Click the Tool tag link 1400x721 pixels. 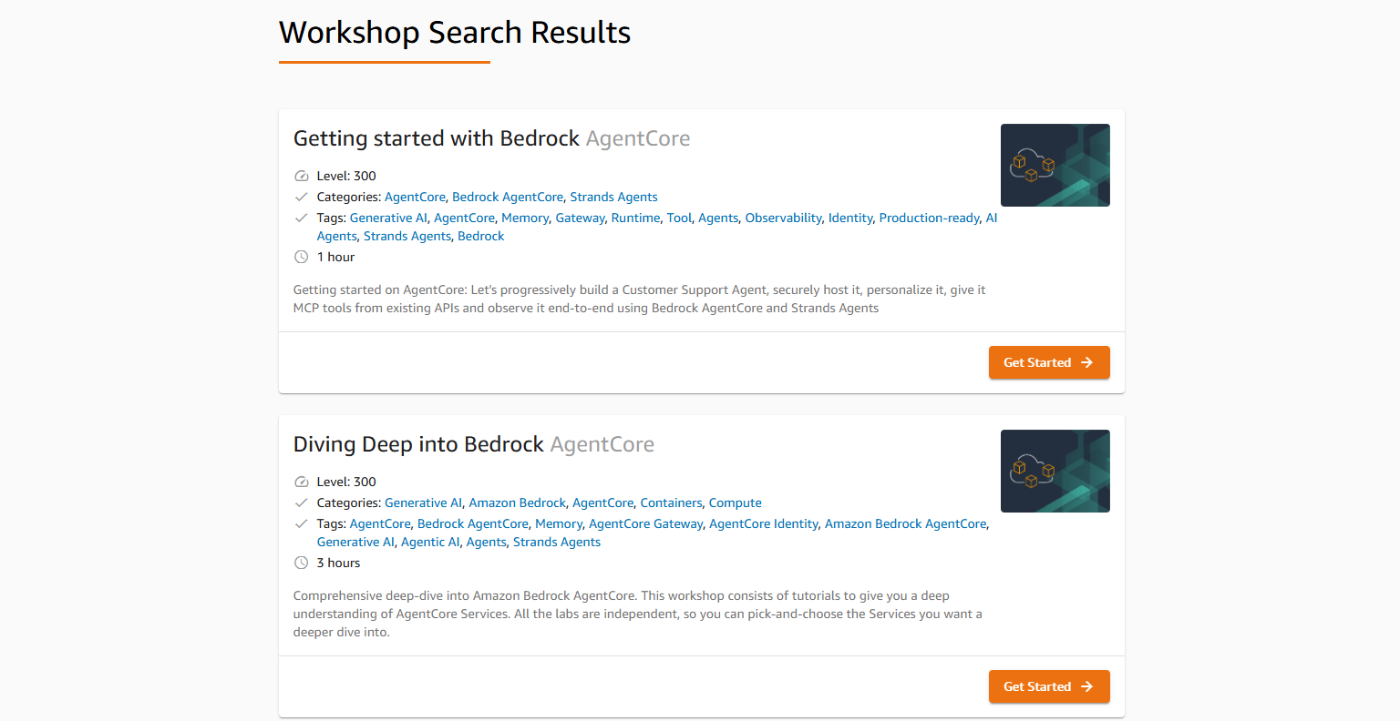(679, 218)
